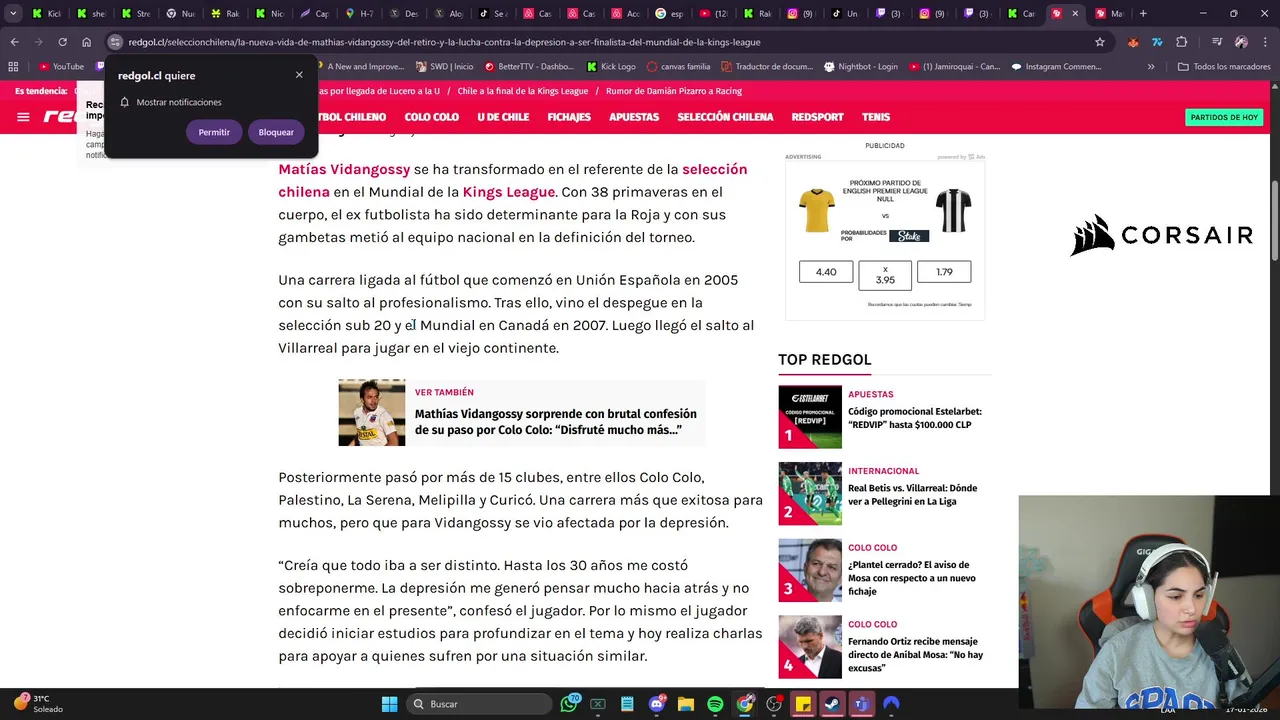
Task: Open TENIS menu section
Action: (x=876, y=117)
